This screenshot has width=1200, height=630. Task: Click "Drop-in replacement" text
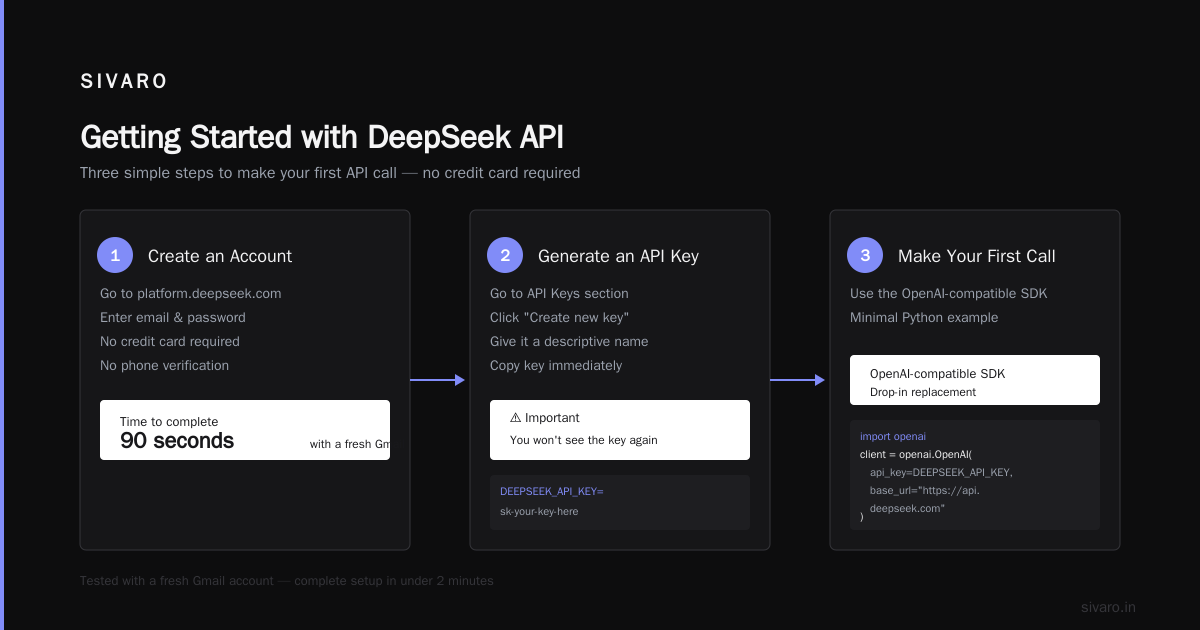[x=923, y=392]
